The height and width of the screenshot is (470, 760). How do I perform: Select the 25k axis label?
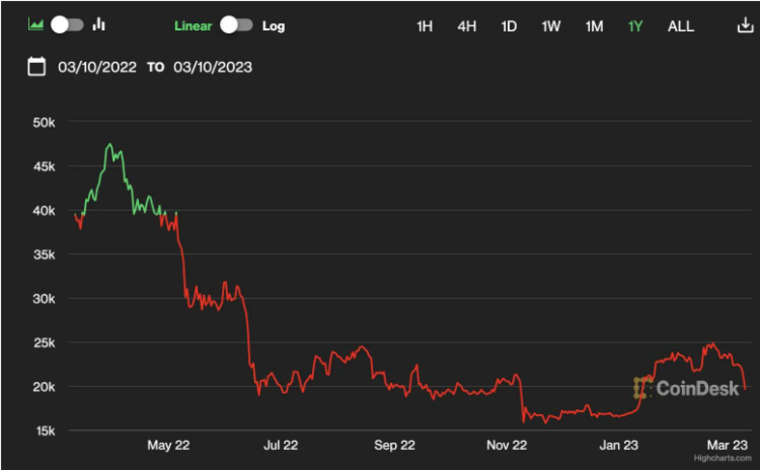[44, 343]
